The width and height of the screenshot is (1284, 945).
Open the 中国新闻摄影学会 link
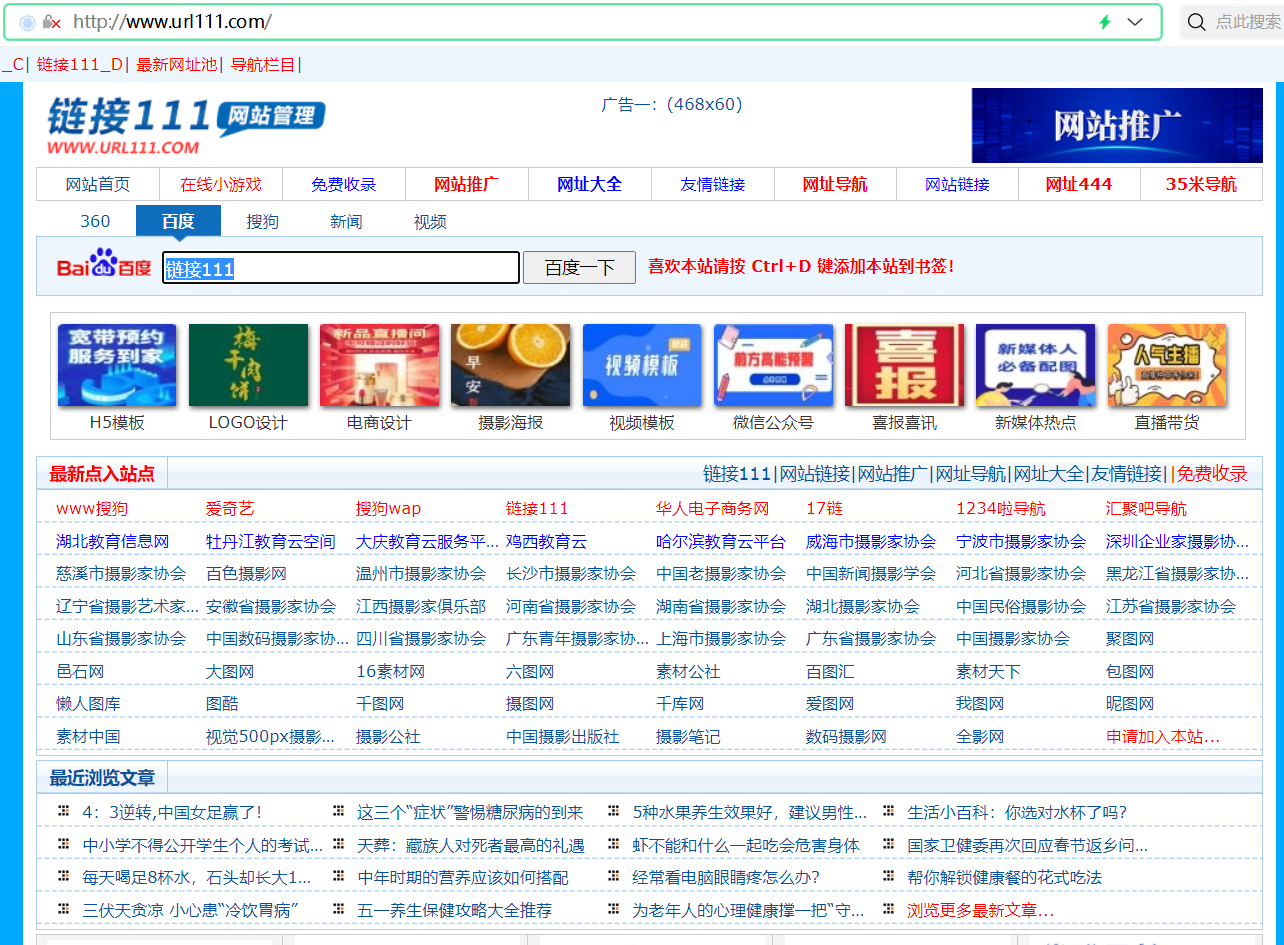point(871,574)
